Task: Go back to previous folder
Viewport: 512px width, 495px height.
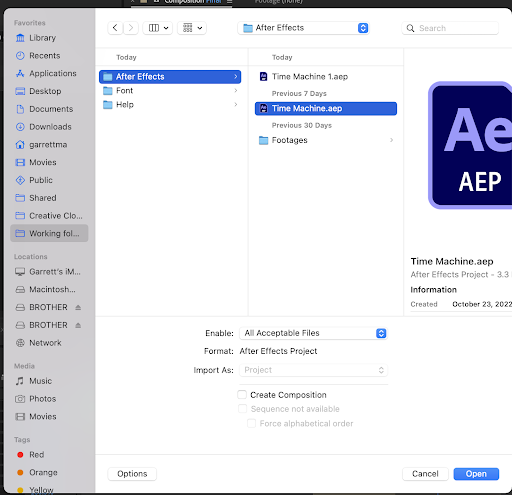Action: (x=115, y=28)
